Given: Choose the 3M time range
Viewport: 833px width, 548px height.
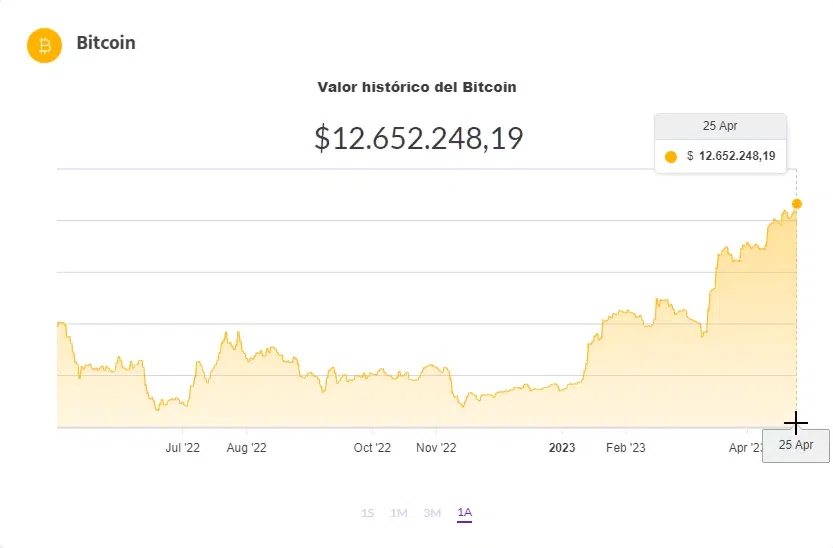Looking at the screenshot, I should (x=432, y=513).
